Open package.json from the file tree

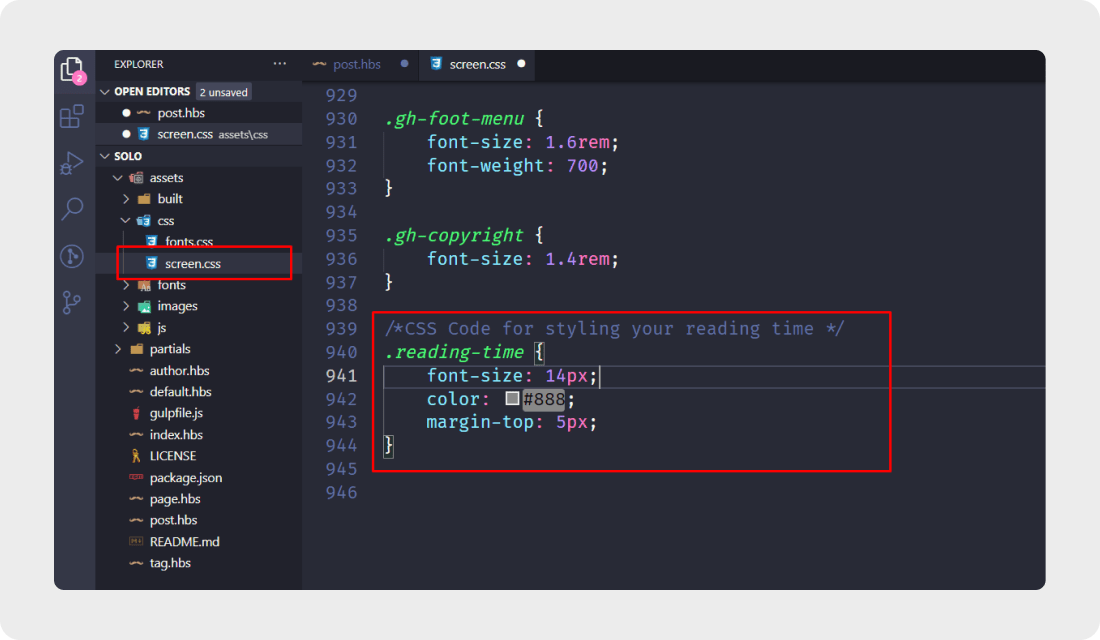coord(185,478)
